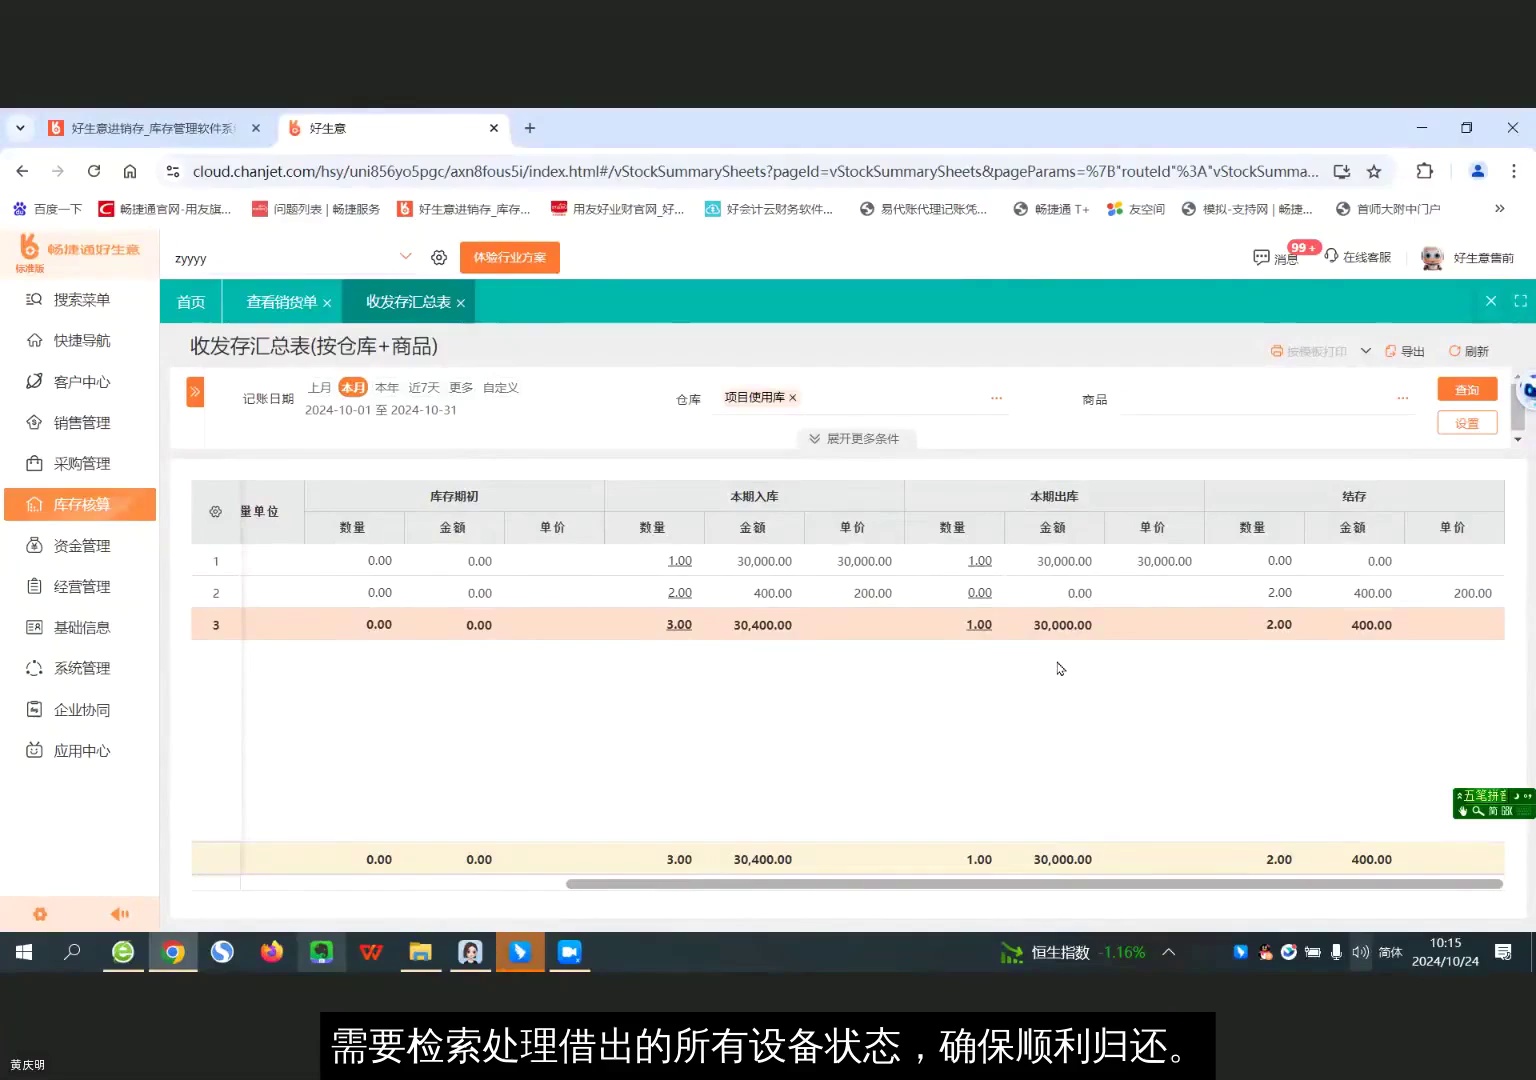Screen dimensions: 1536x1080
Task: Click the 在线客服 headset icon
Action: click(x=1332, y=257)
